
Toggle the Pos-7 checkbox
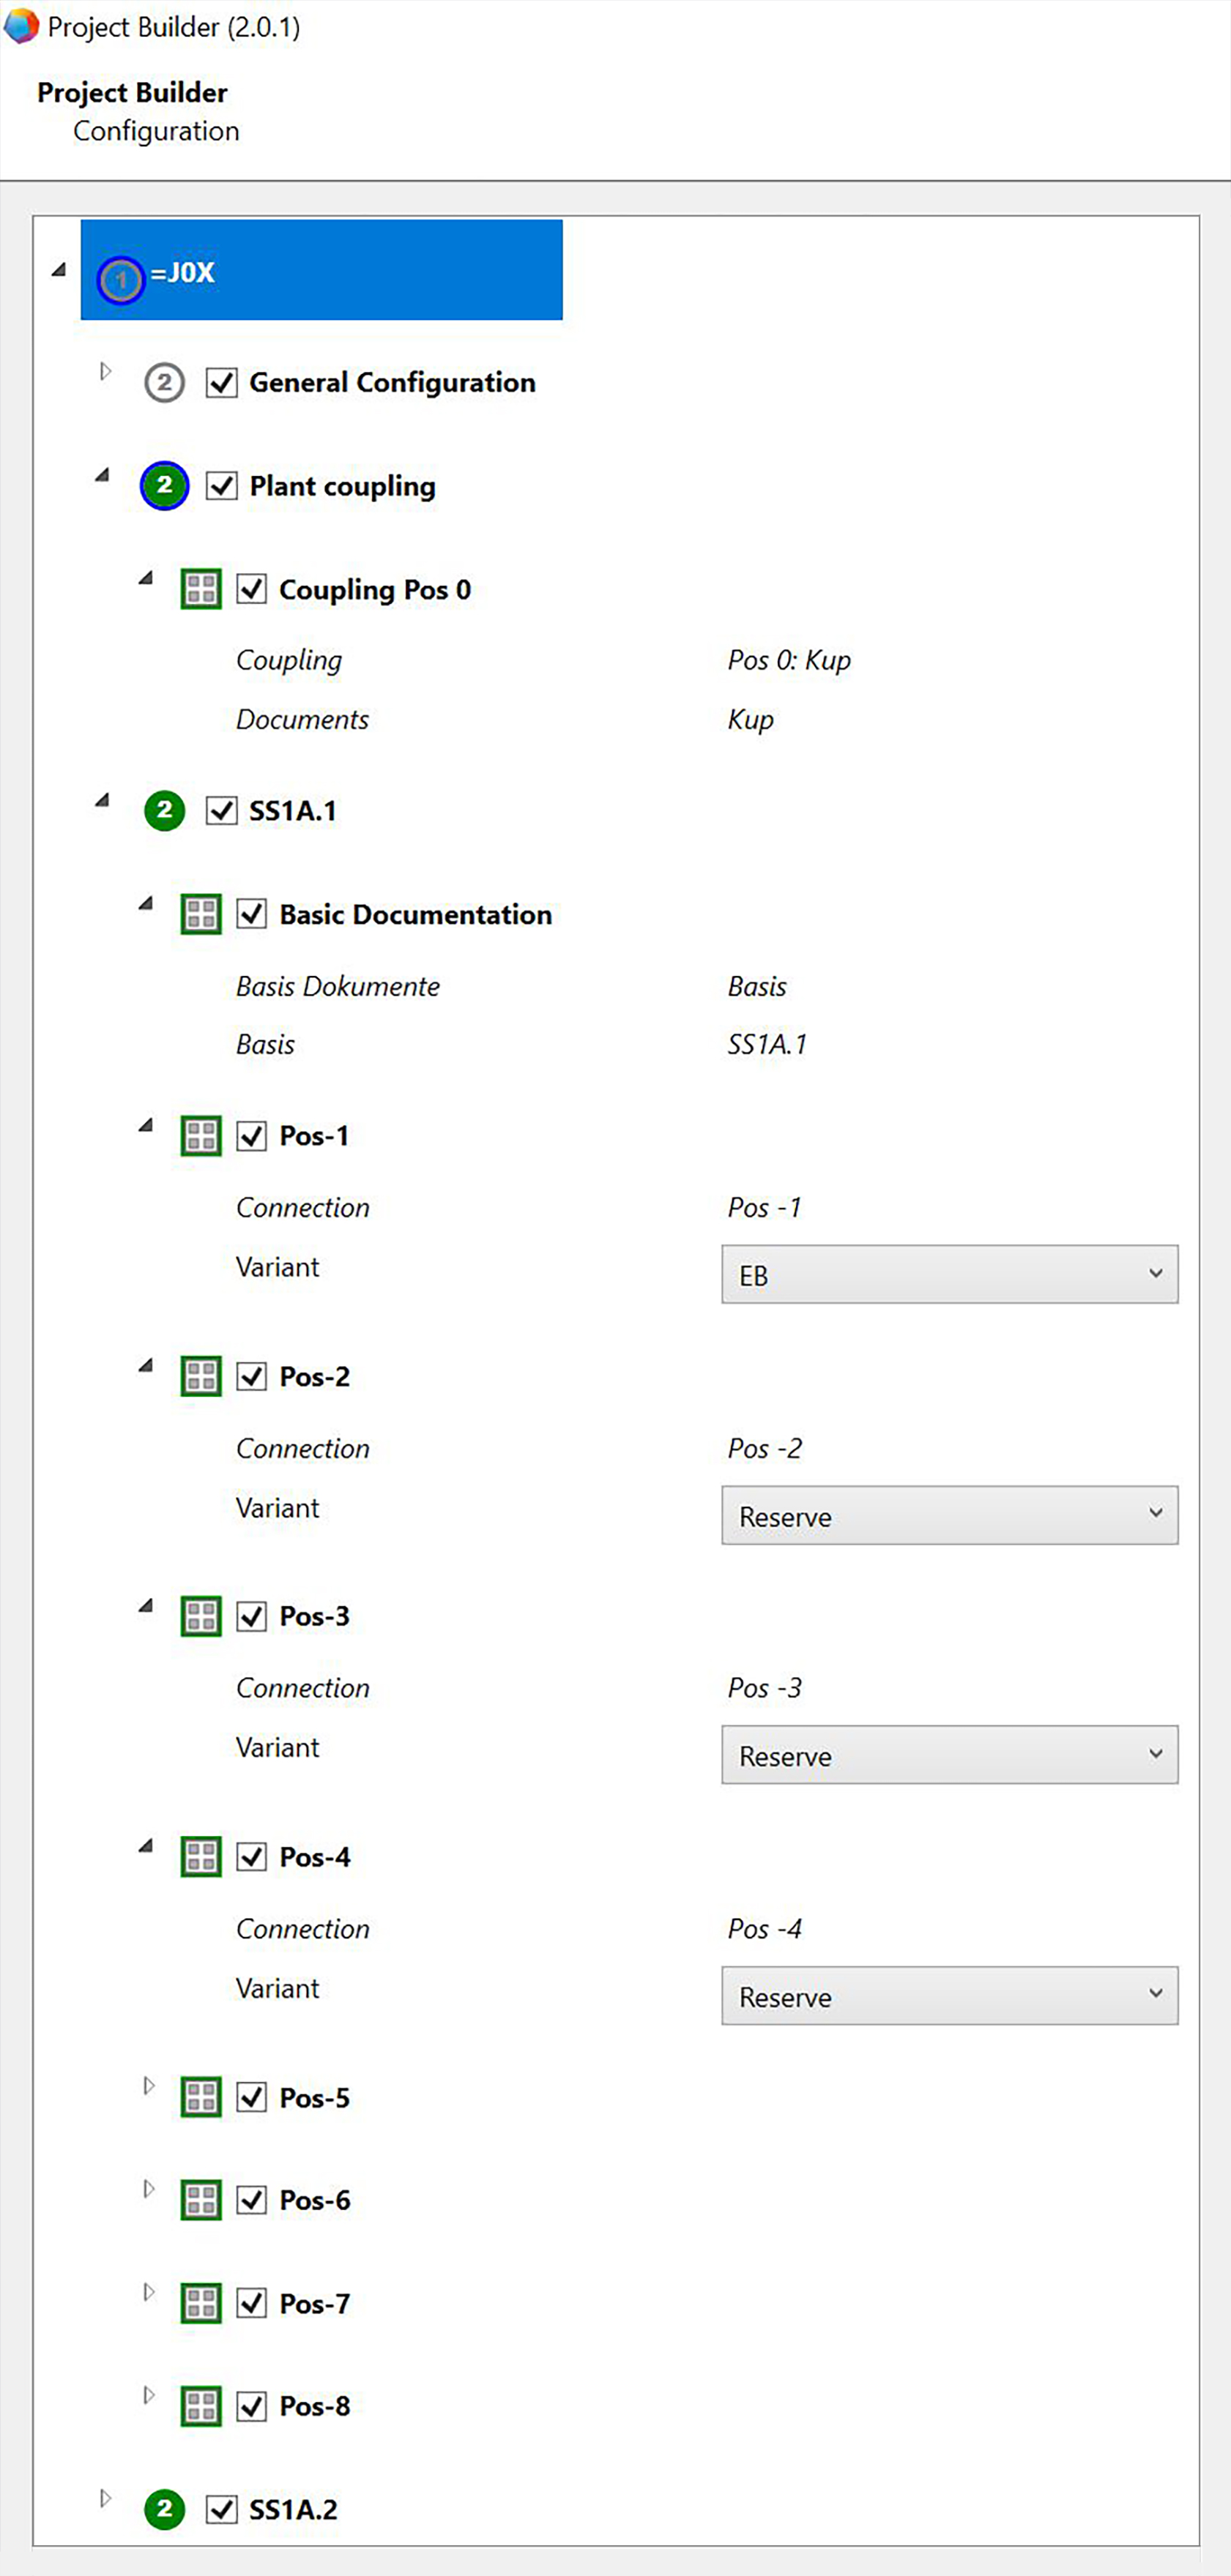(x=251, y=2303)
